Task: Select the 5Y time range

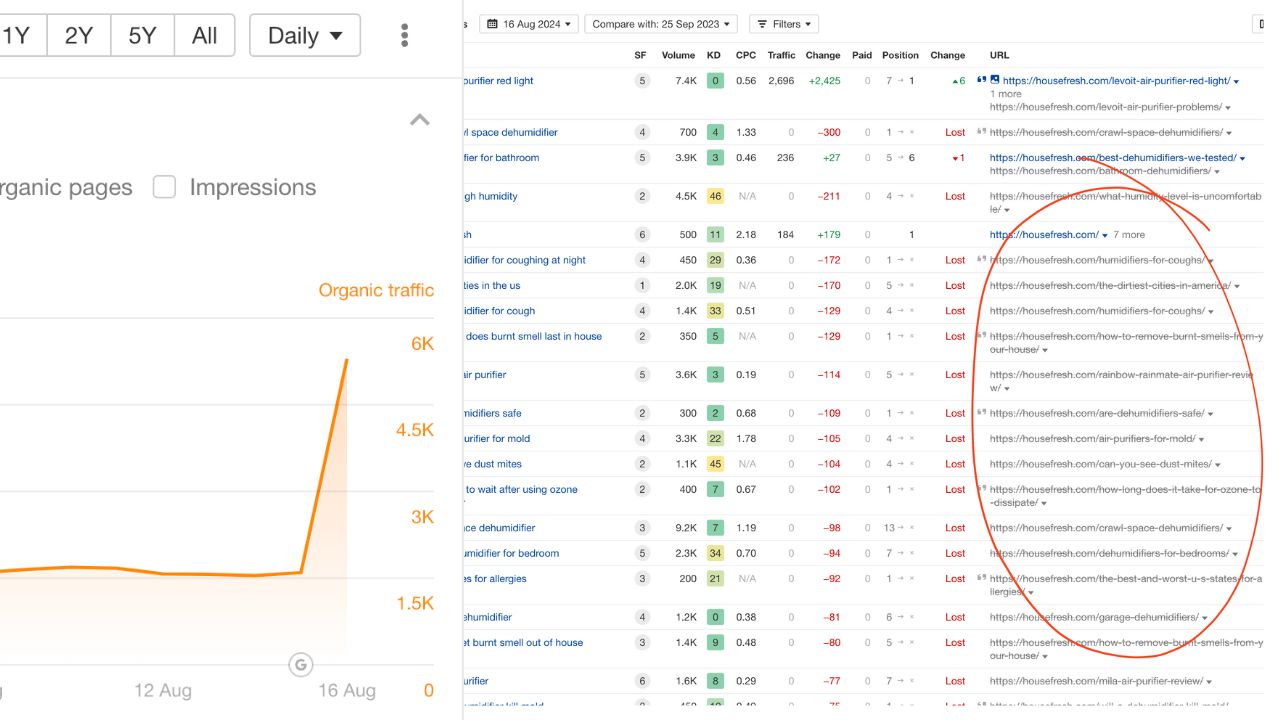Action: point(143,36)
